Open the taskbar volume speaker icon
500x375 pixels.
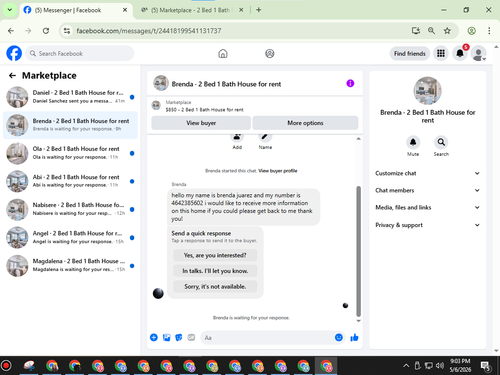coord(440,366)
